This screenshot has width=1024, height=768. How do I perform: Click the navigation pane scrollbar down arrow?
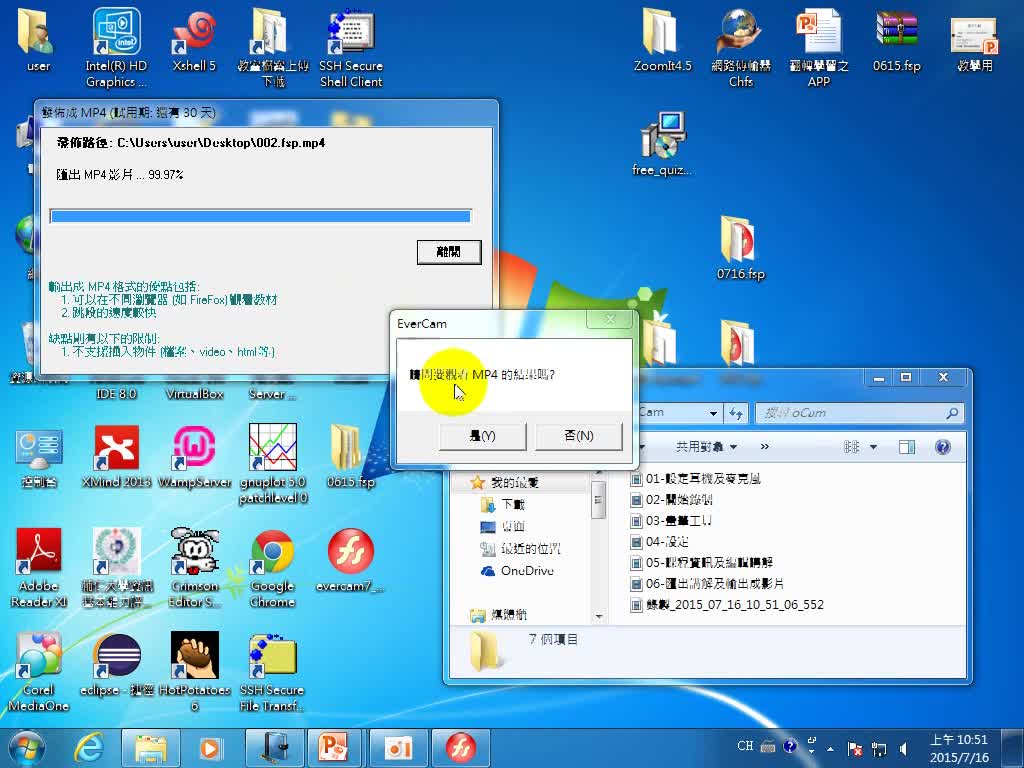point(598,616)
